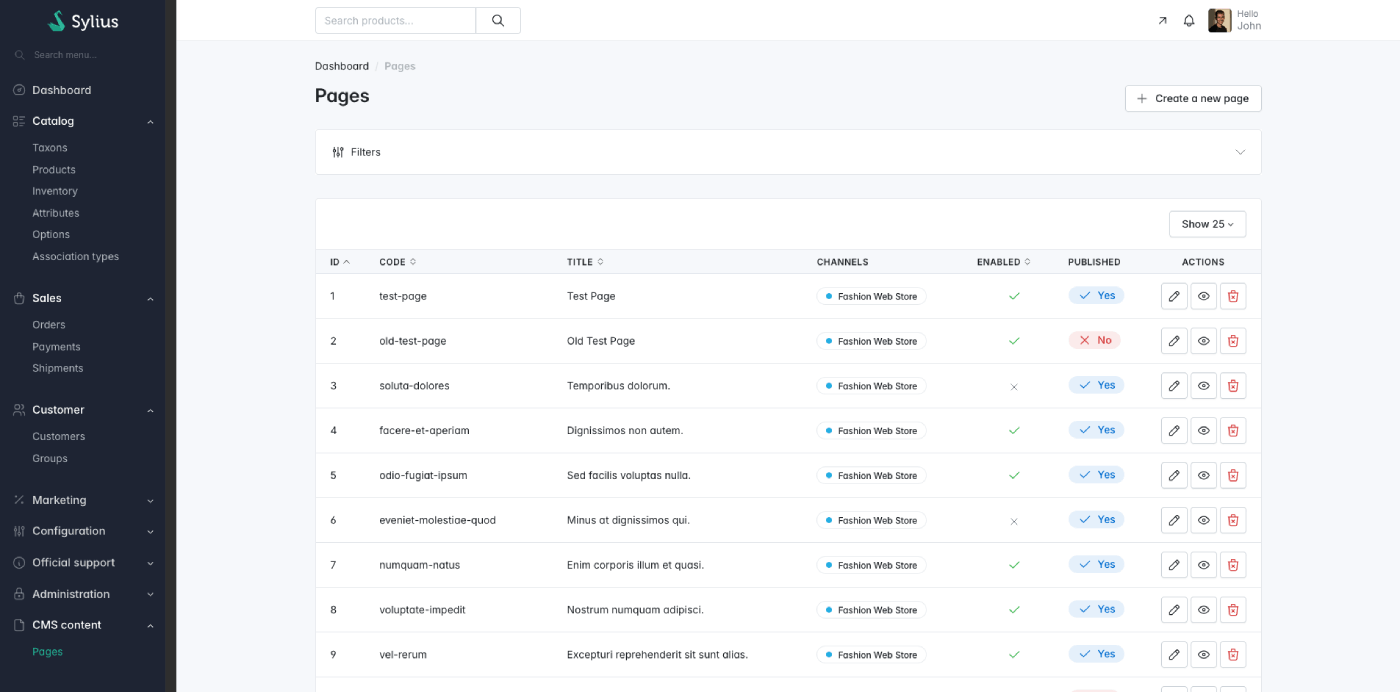Open the notifications bell icon
Image resolution: width=1400 pixels, height=692 pixels.
tap(1189, 20)
